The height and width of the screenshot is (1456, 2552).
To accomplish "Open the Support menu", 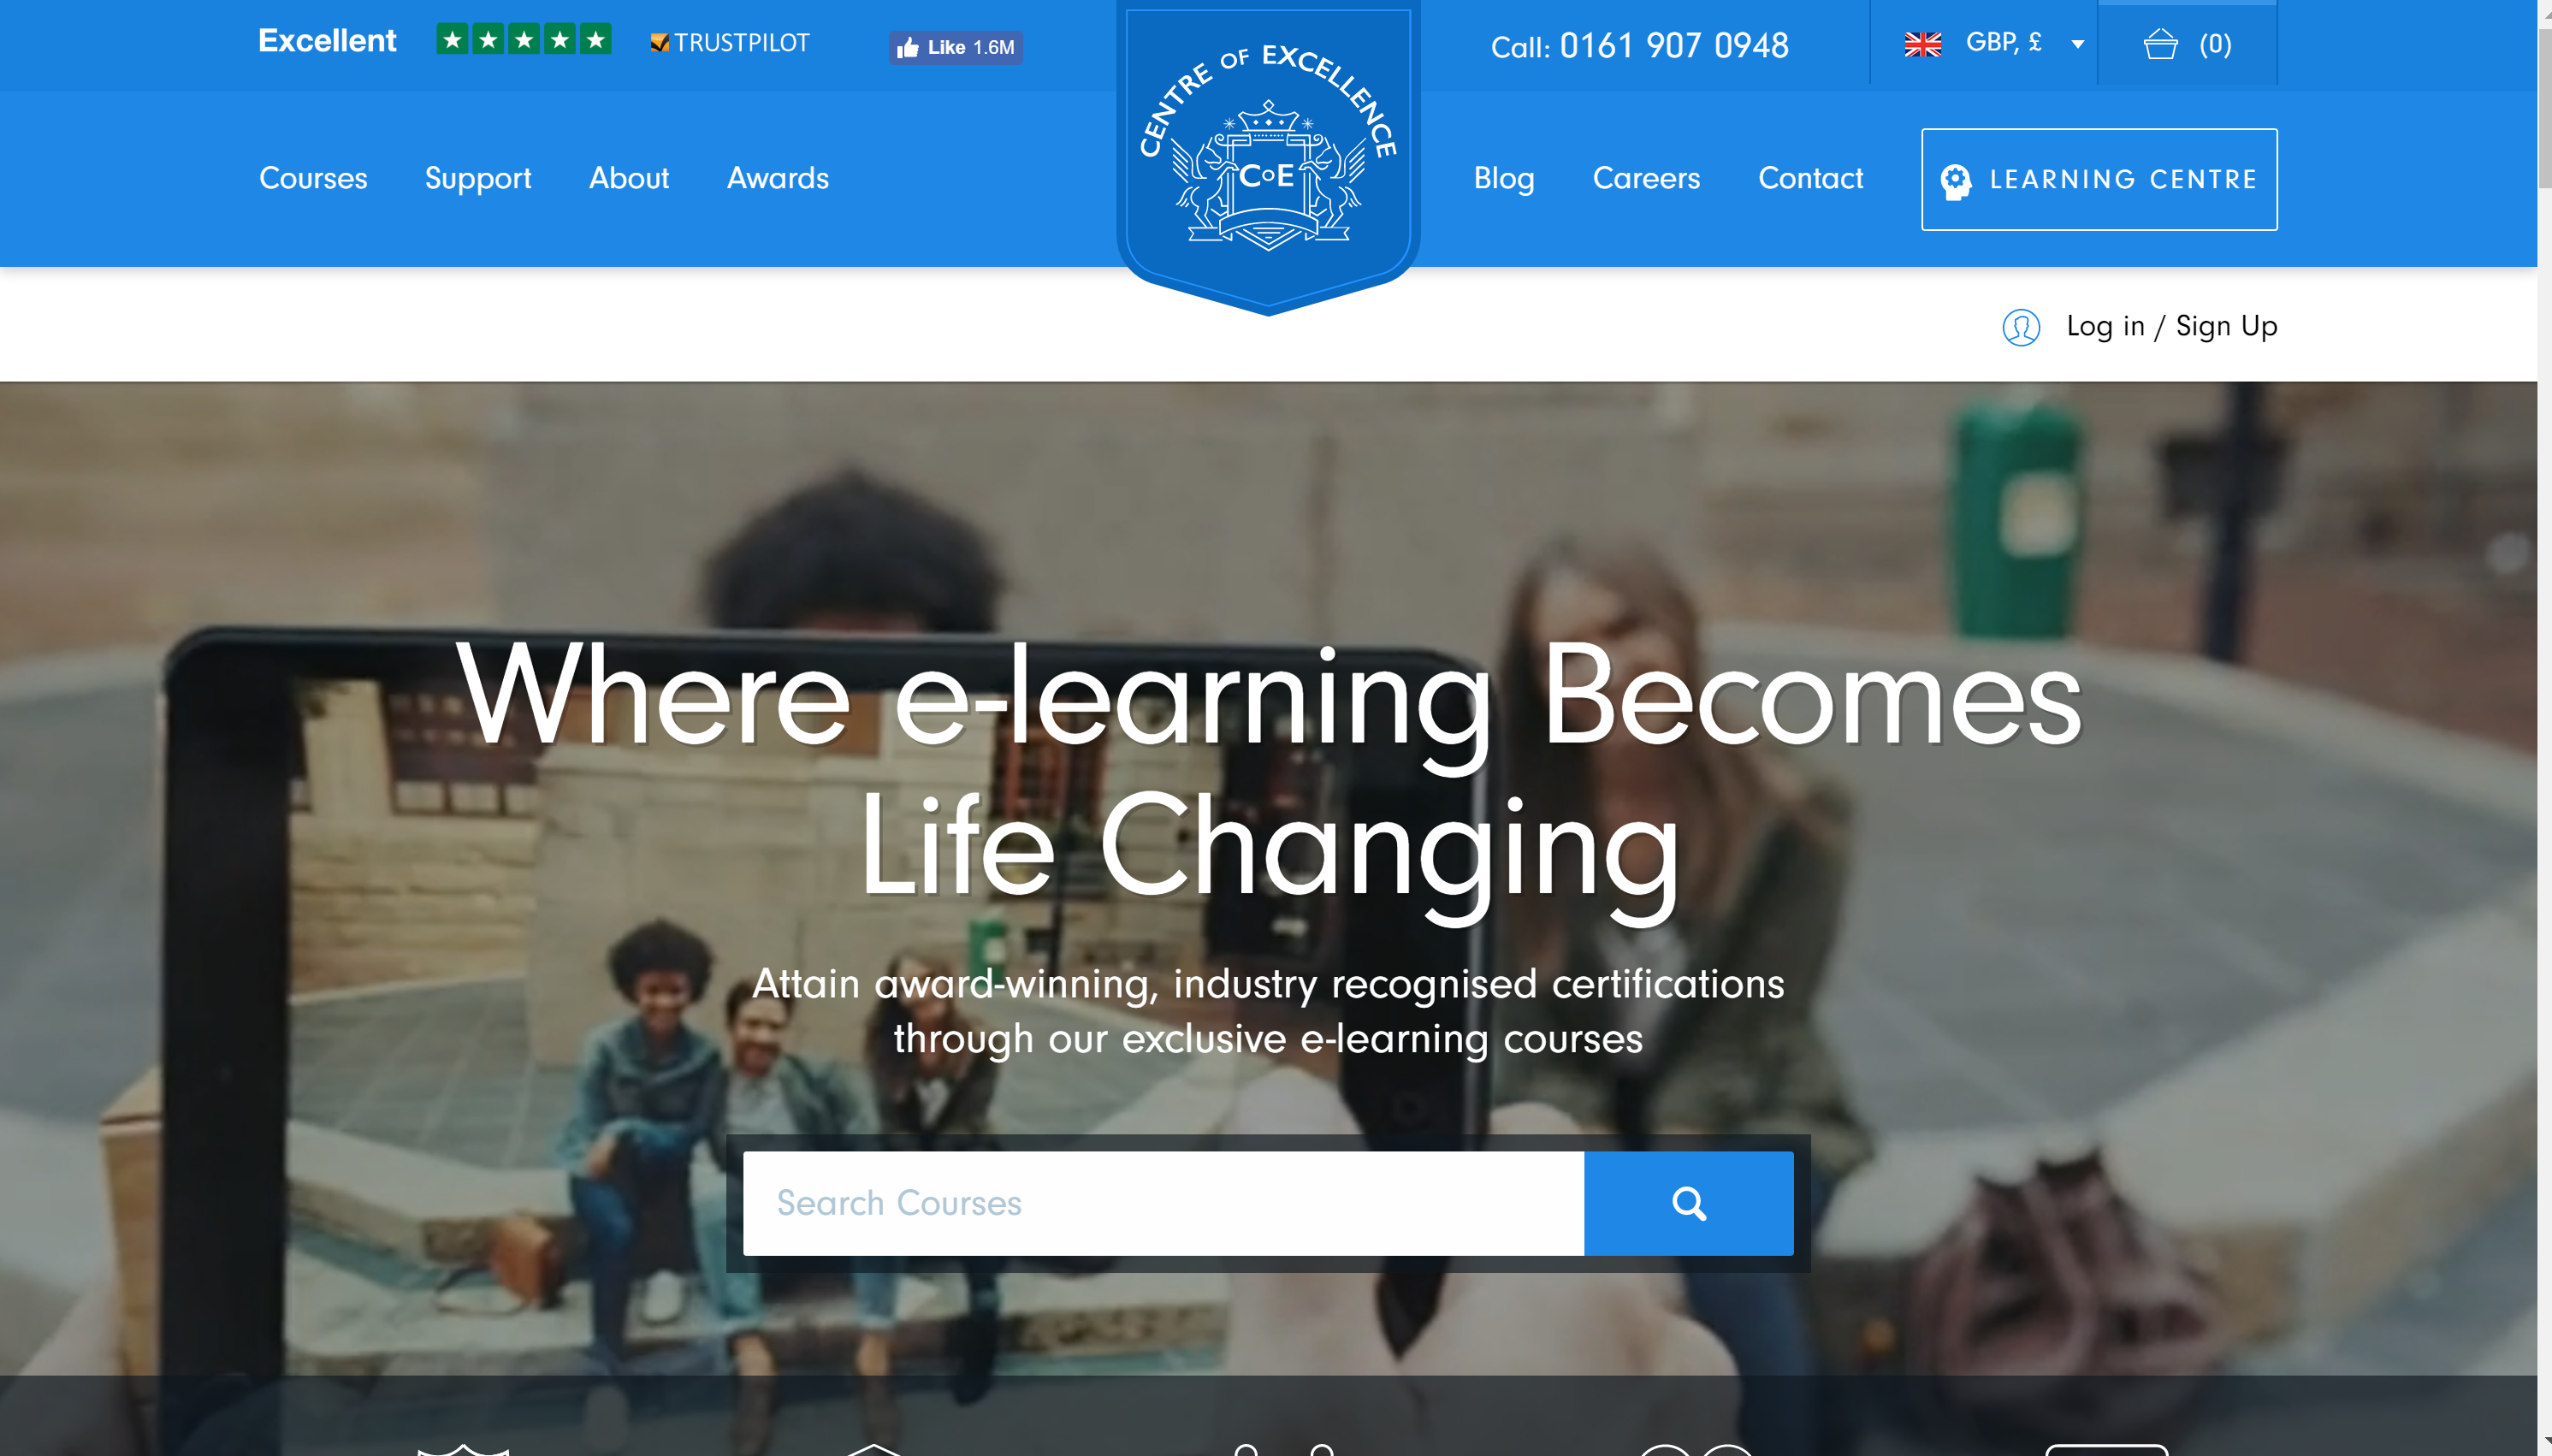I will (478, 178).
